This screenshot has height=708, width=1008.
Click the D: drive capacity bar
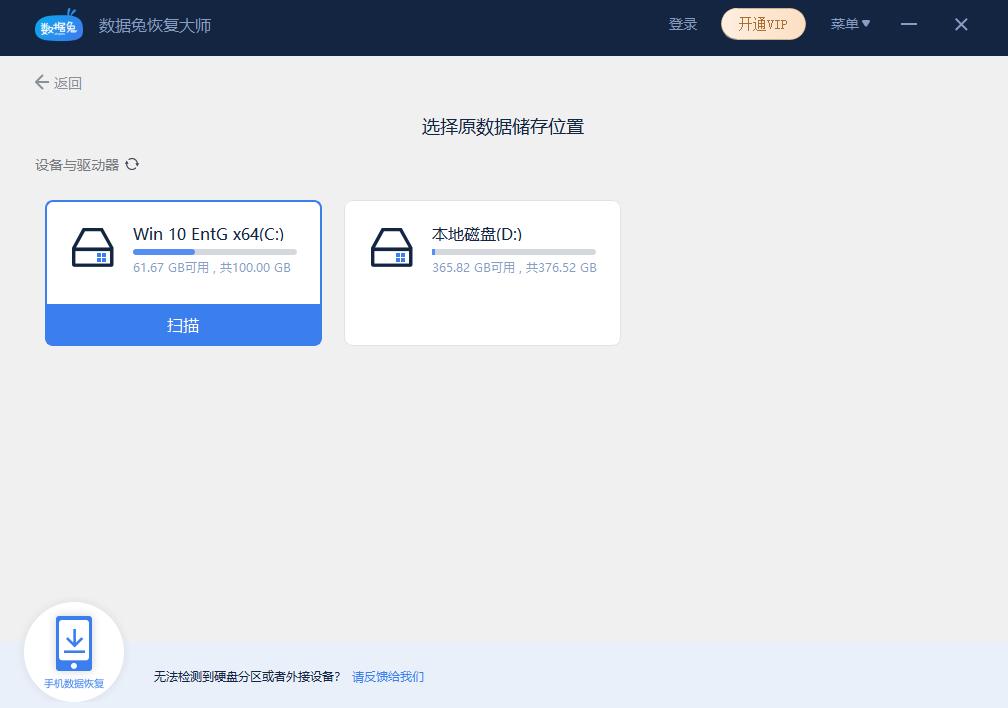click(x=513, y=251)
